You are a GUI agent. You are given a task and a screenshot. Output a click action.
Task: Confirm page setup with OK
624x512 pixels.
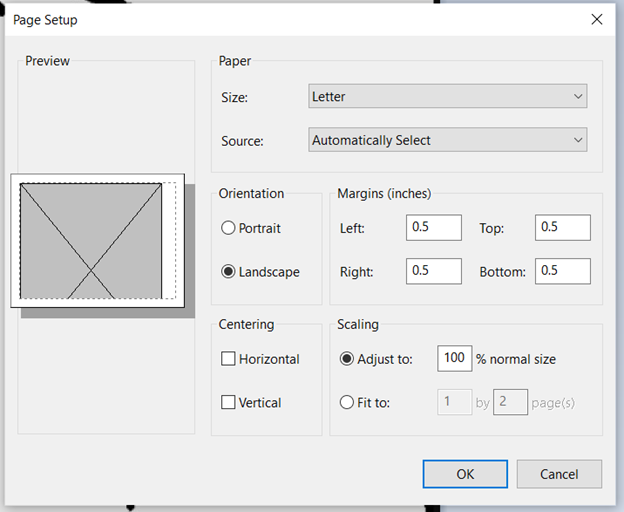click(465, 474)
